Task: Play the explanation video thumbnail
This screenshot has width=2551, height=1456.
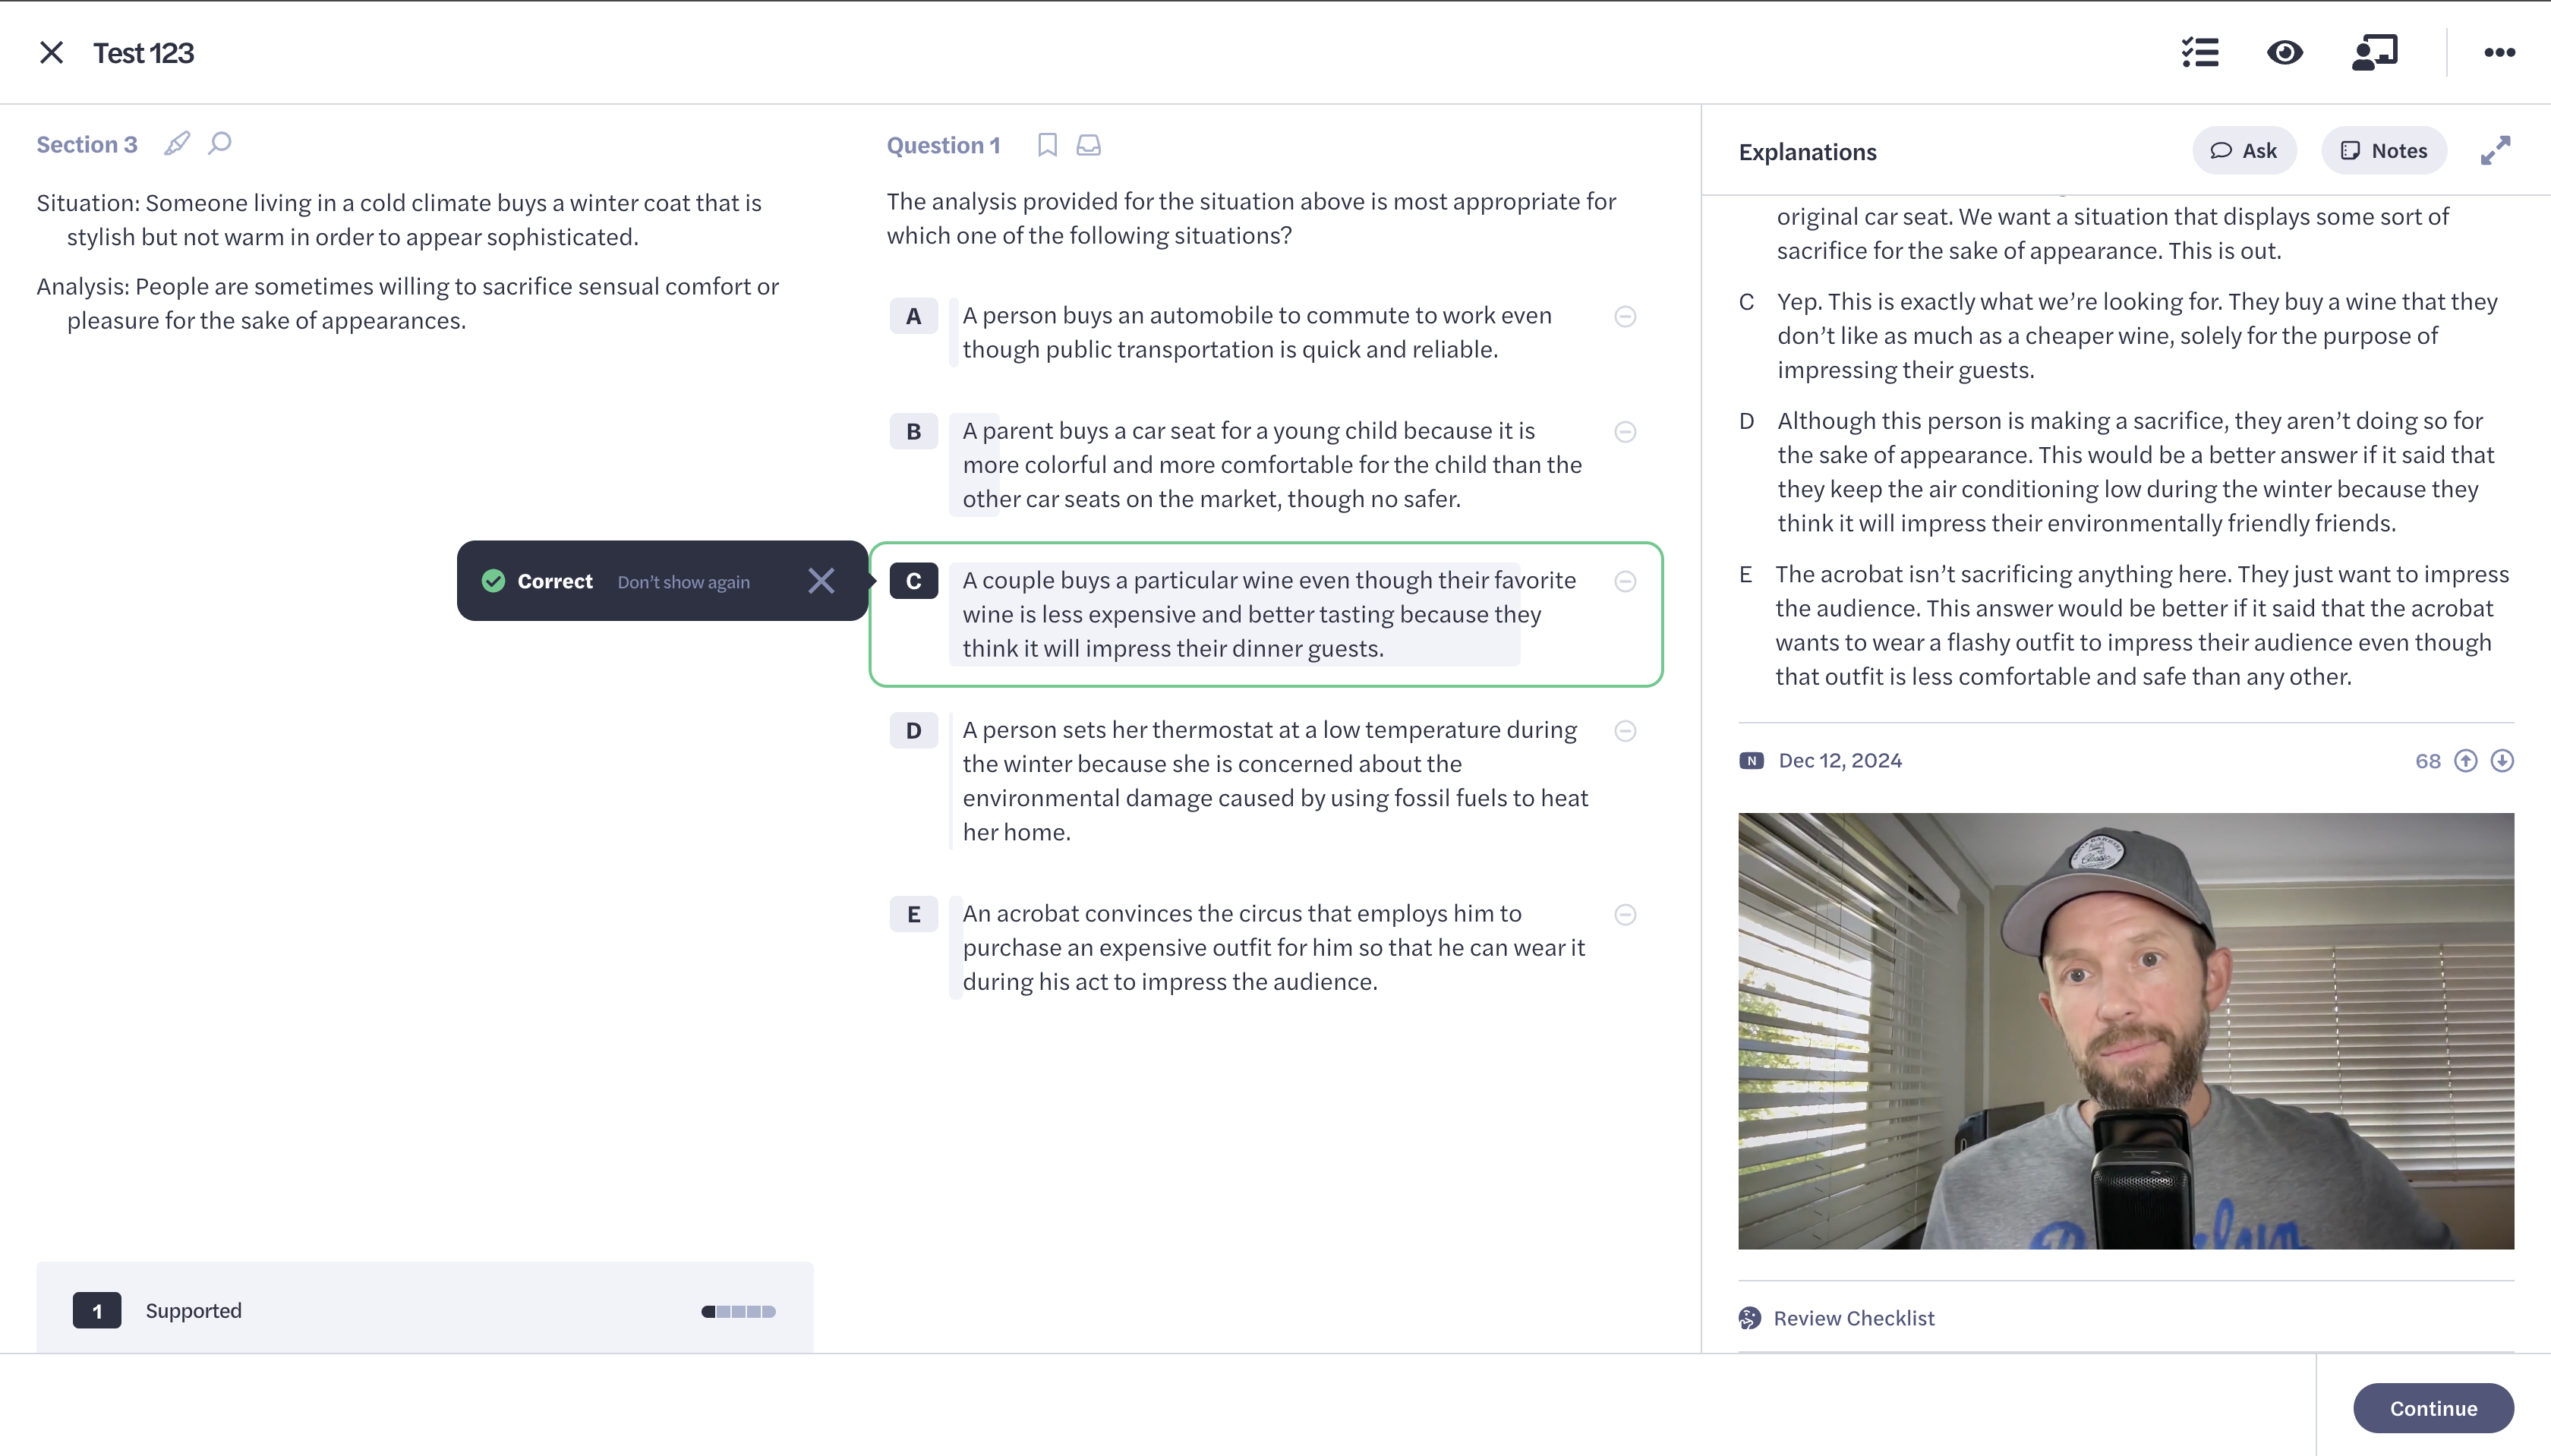Action: pos(2125,1030)
